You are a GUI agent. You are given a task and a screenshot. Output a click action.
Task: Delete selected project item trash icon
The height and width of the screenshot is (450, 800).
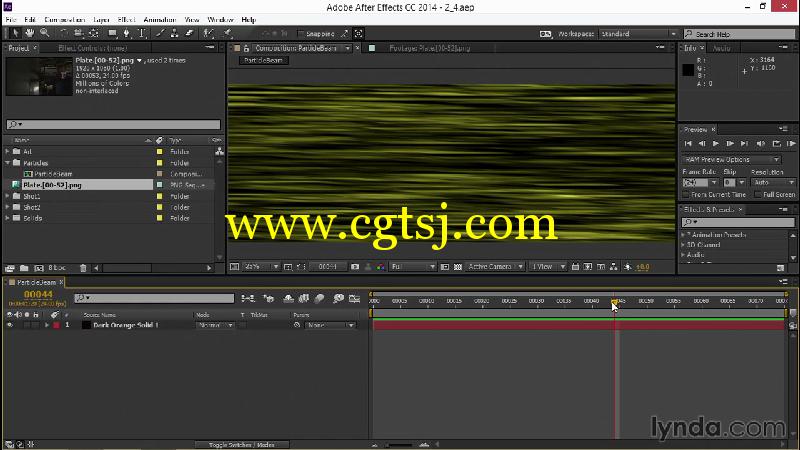point(83,268)
